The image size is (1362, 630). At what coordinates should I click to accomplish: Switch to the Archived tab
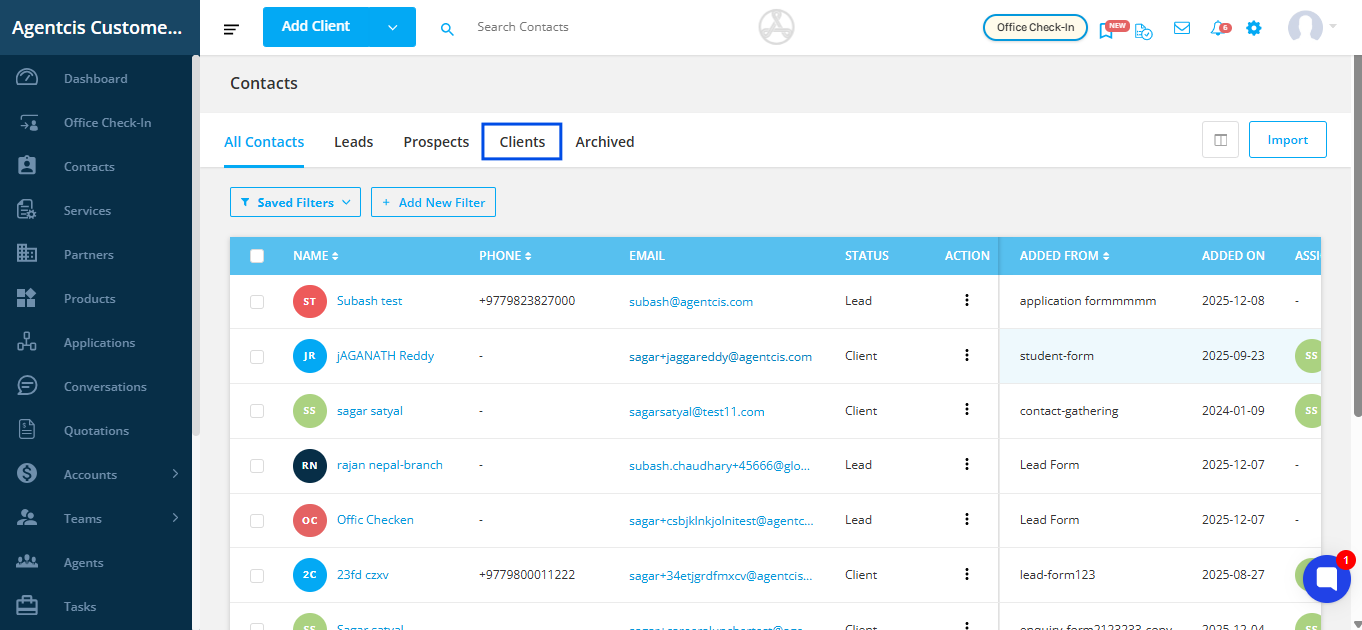click(605, 142)
